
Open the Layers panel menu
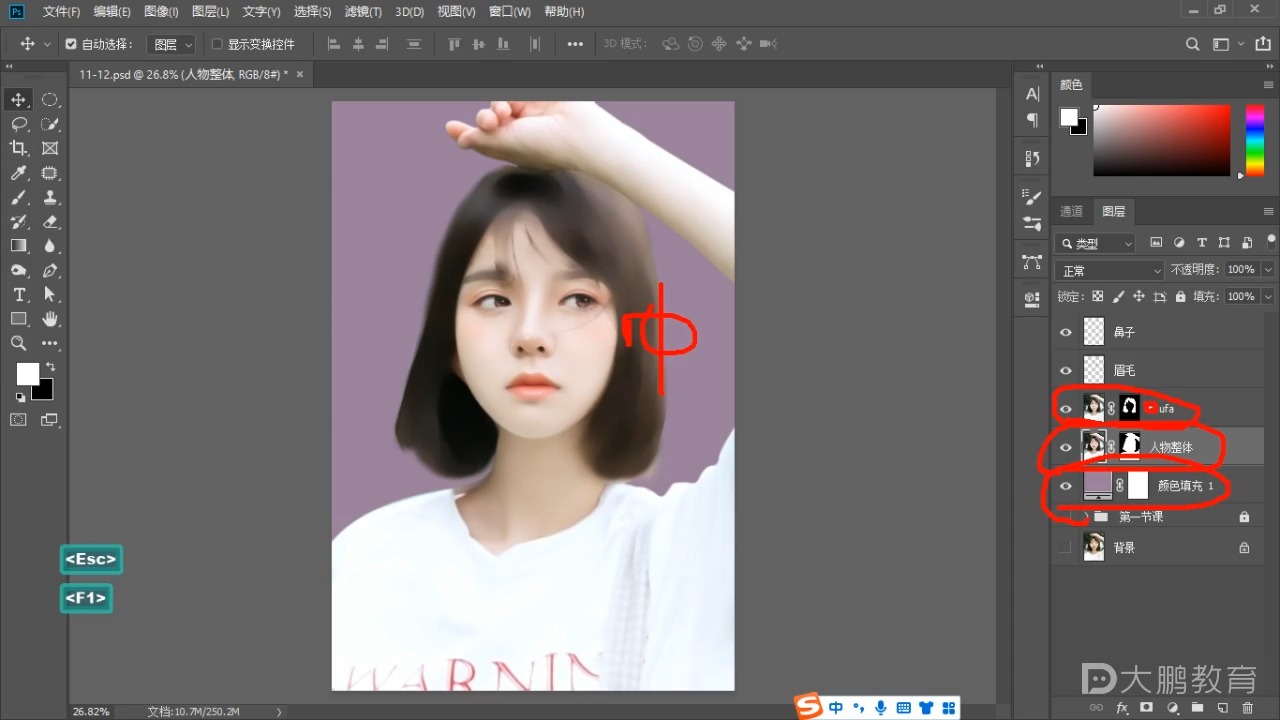pyautogui.click(x=1269, y=211)
